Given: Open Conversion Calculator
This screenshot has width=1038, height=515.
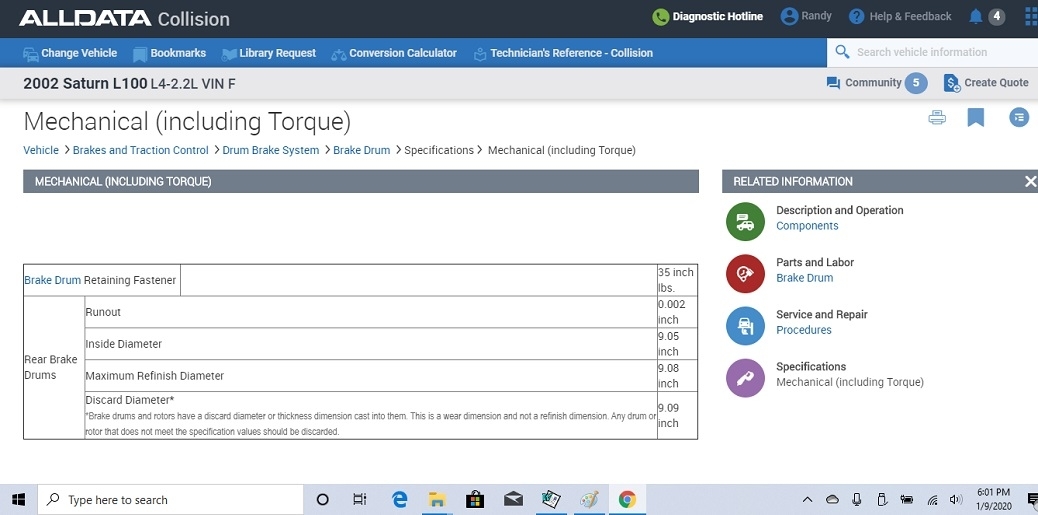Looking at the screenshot, I should (394, 53).
